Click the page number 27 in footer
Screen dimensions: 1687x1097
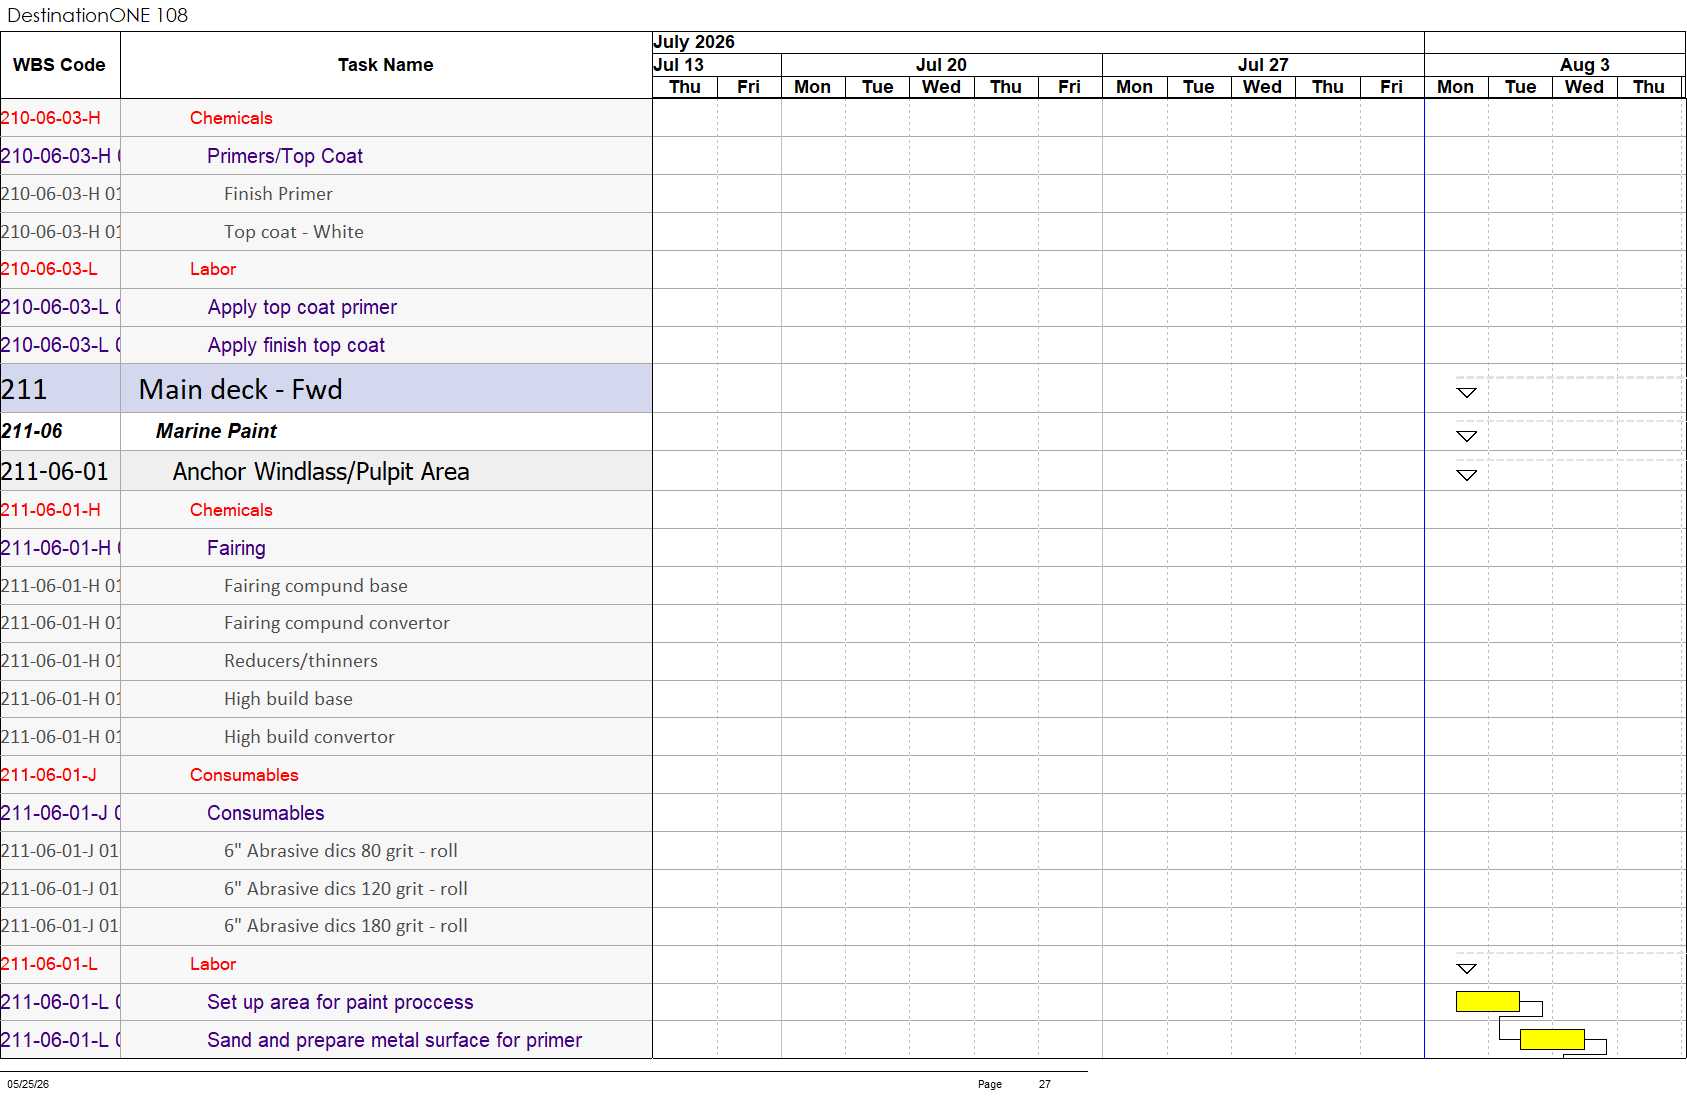1044,1084
